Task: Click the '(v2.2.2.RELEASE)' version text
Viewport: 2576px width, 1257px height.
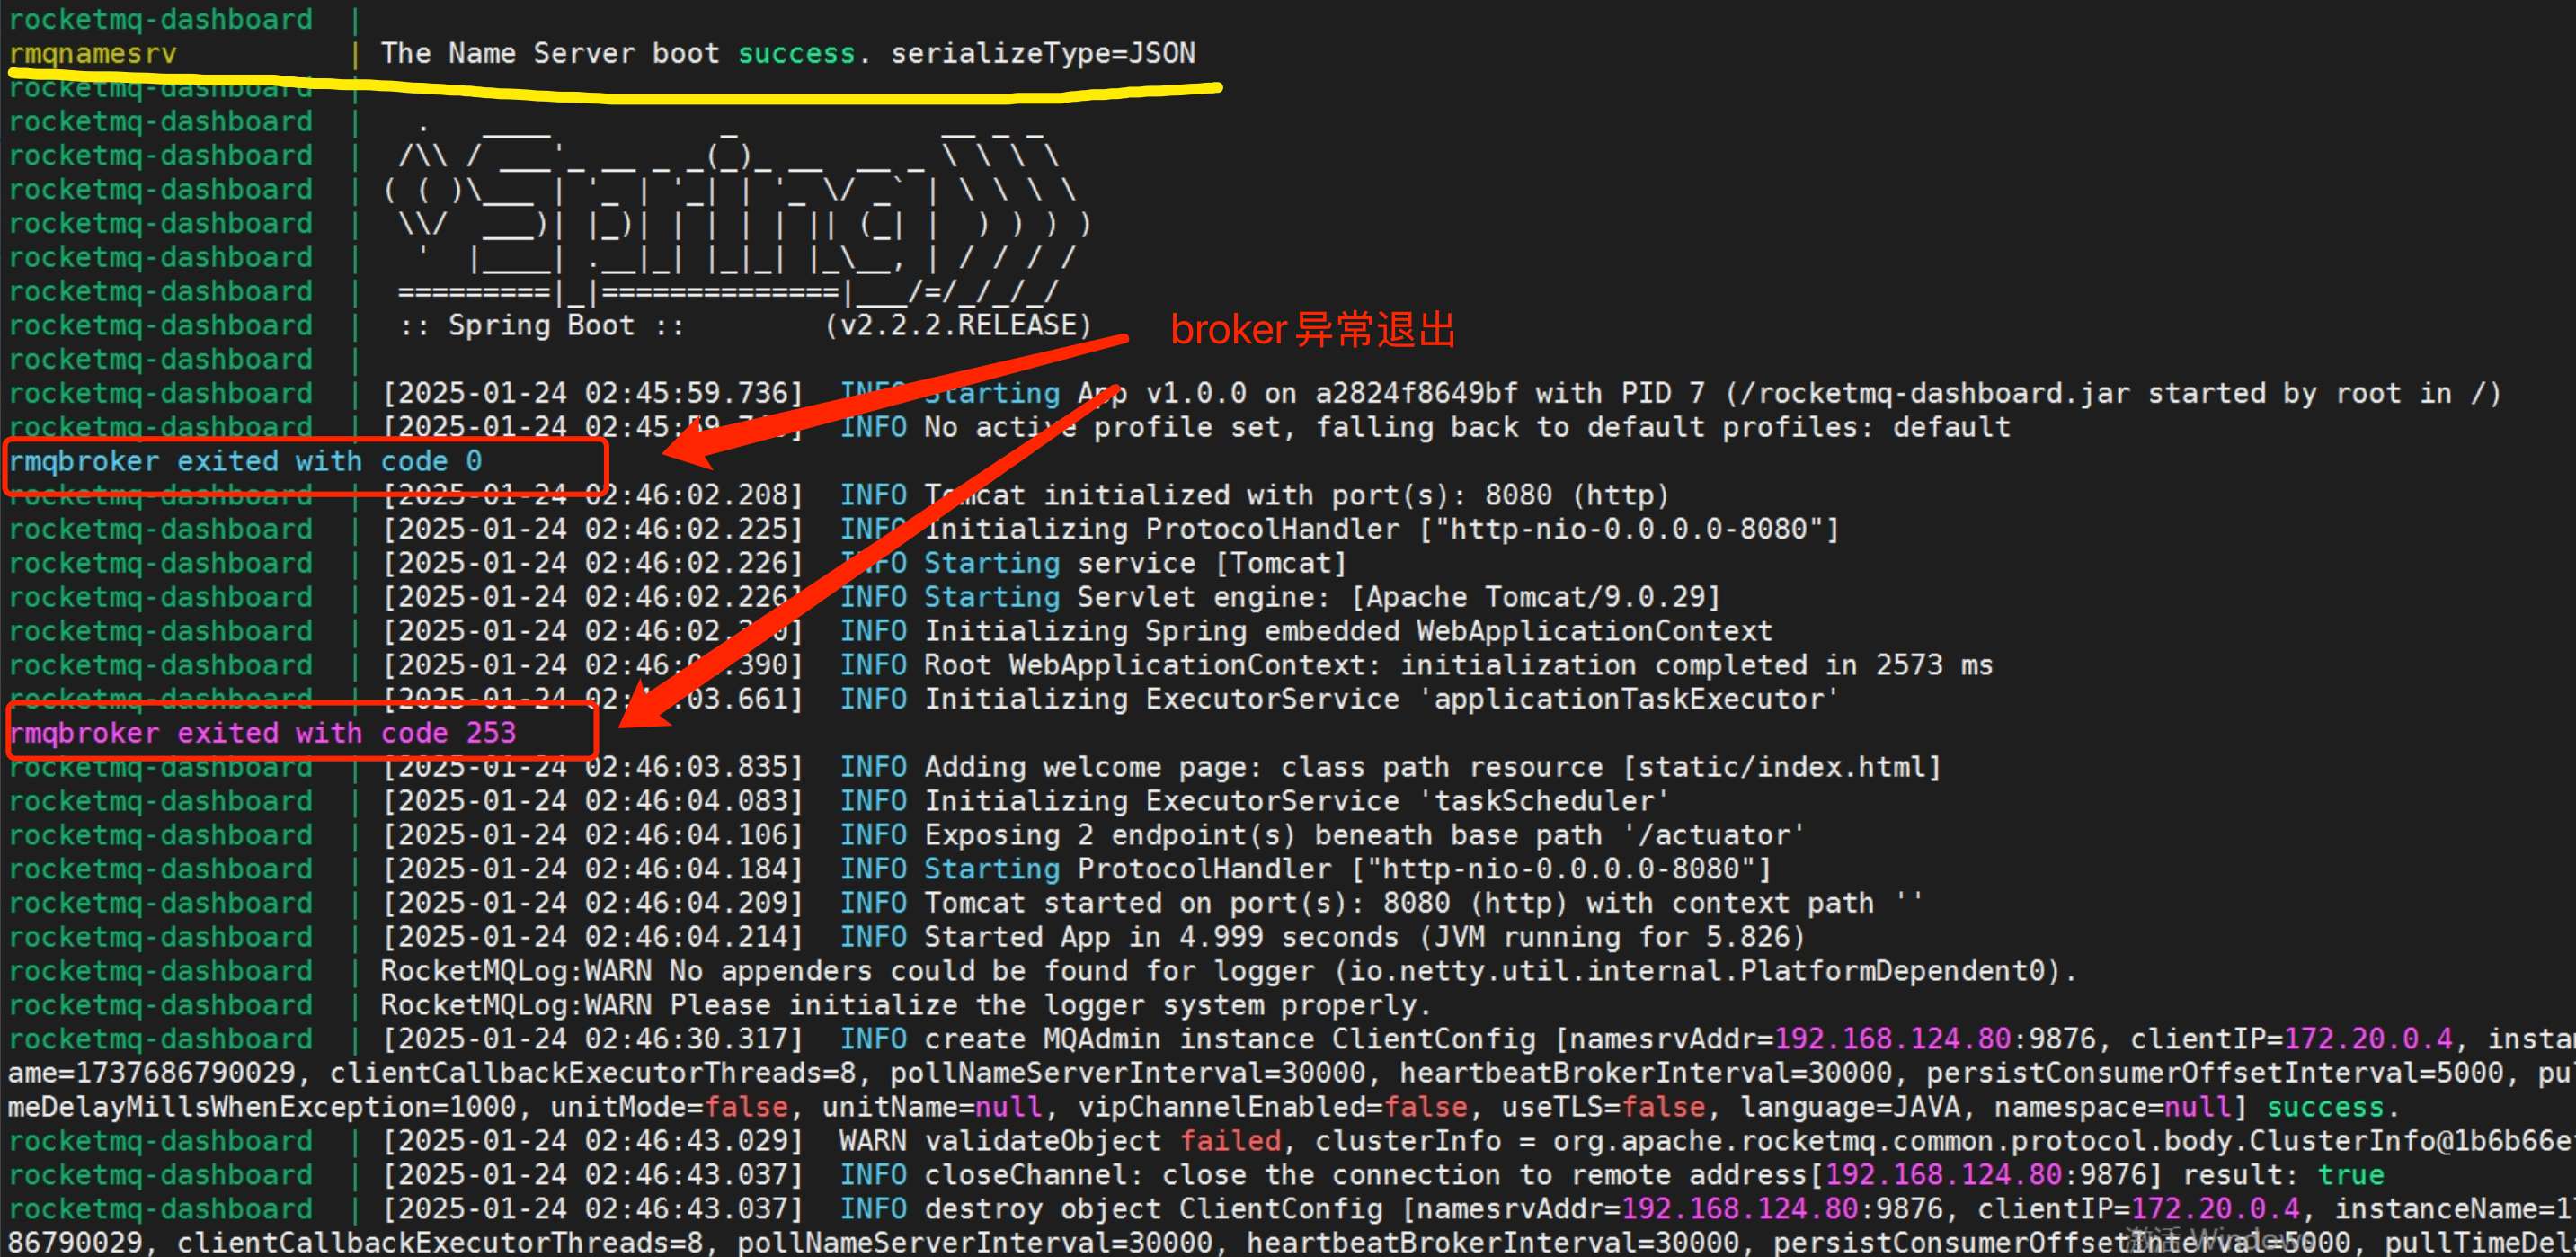Action: pos(958,326)
